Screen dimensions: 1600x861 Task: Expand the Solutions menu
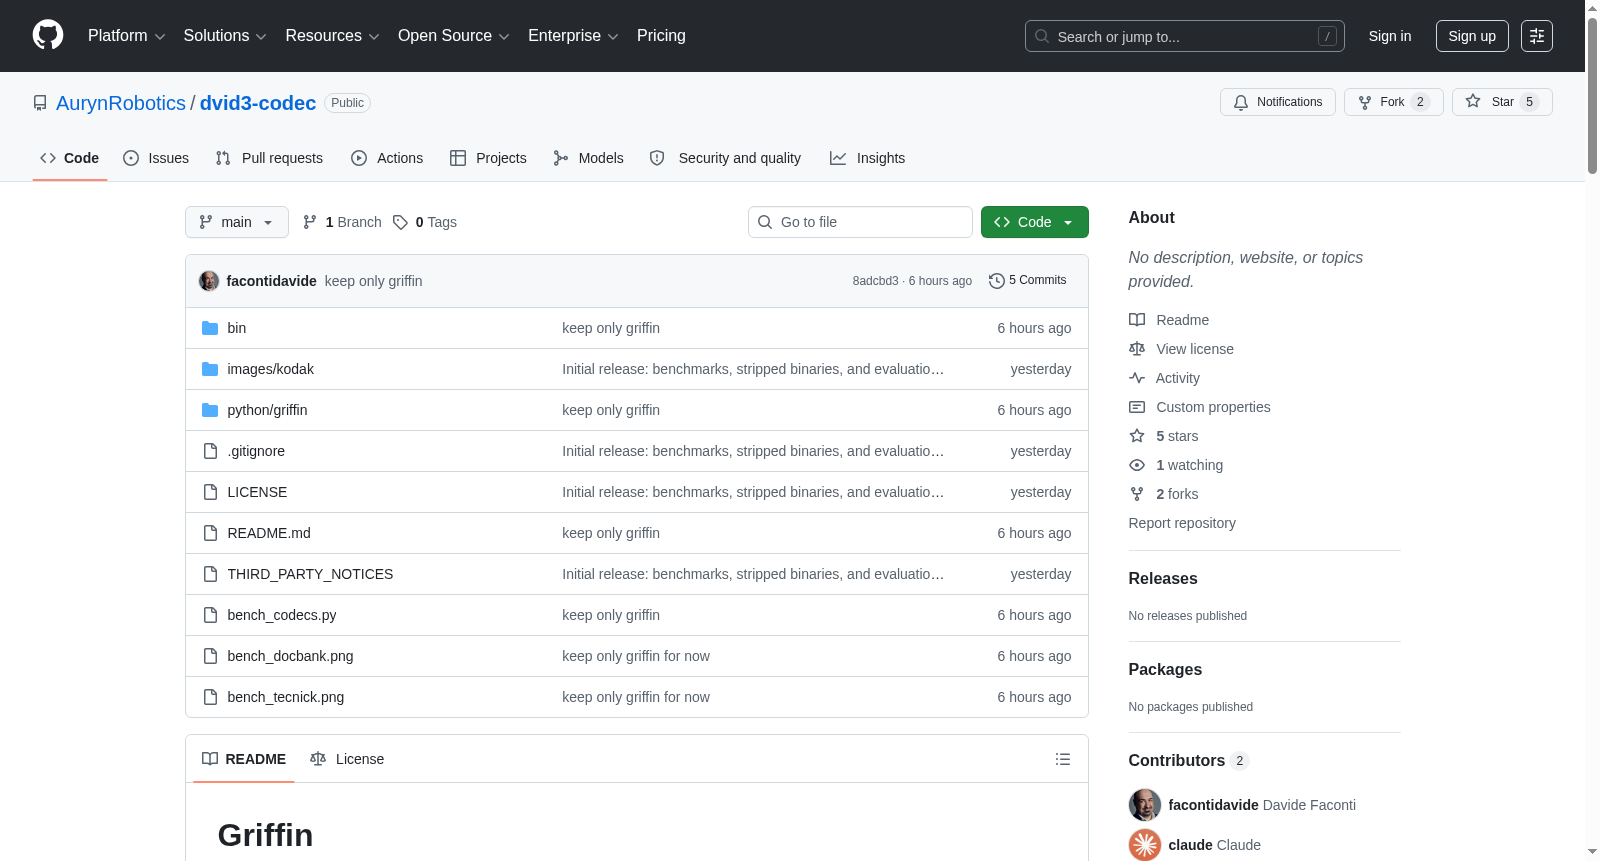pyautogui.click(x=225, y=36)
